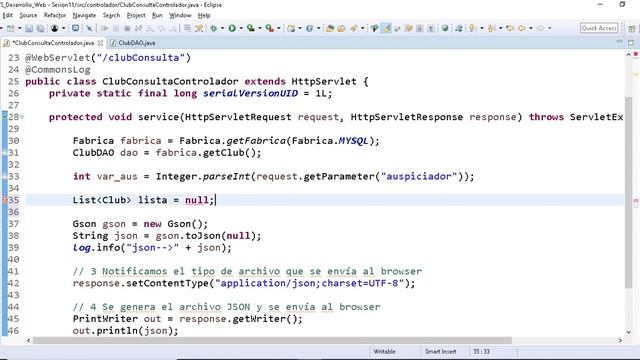Open the Navigate menu
Viewport: 640px width, 360px height.
point(84,16)
